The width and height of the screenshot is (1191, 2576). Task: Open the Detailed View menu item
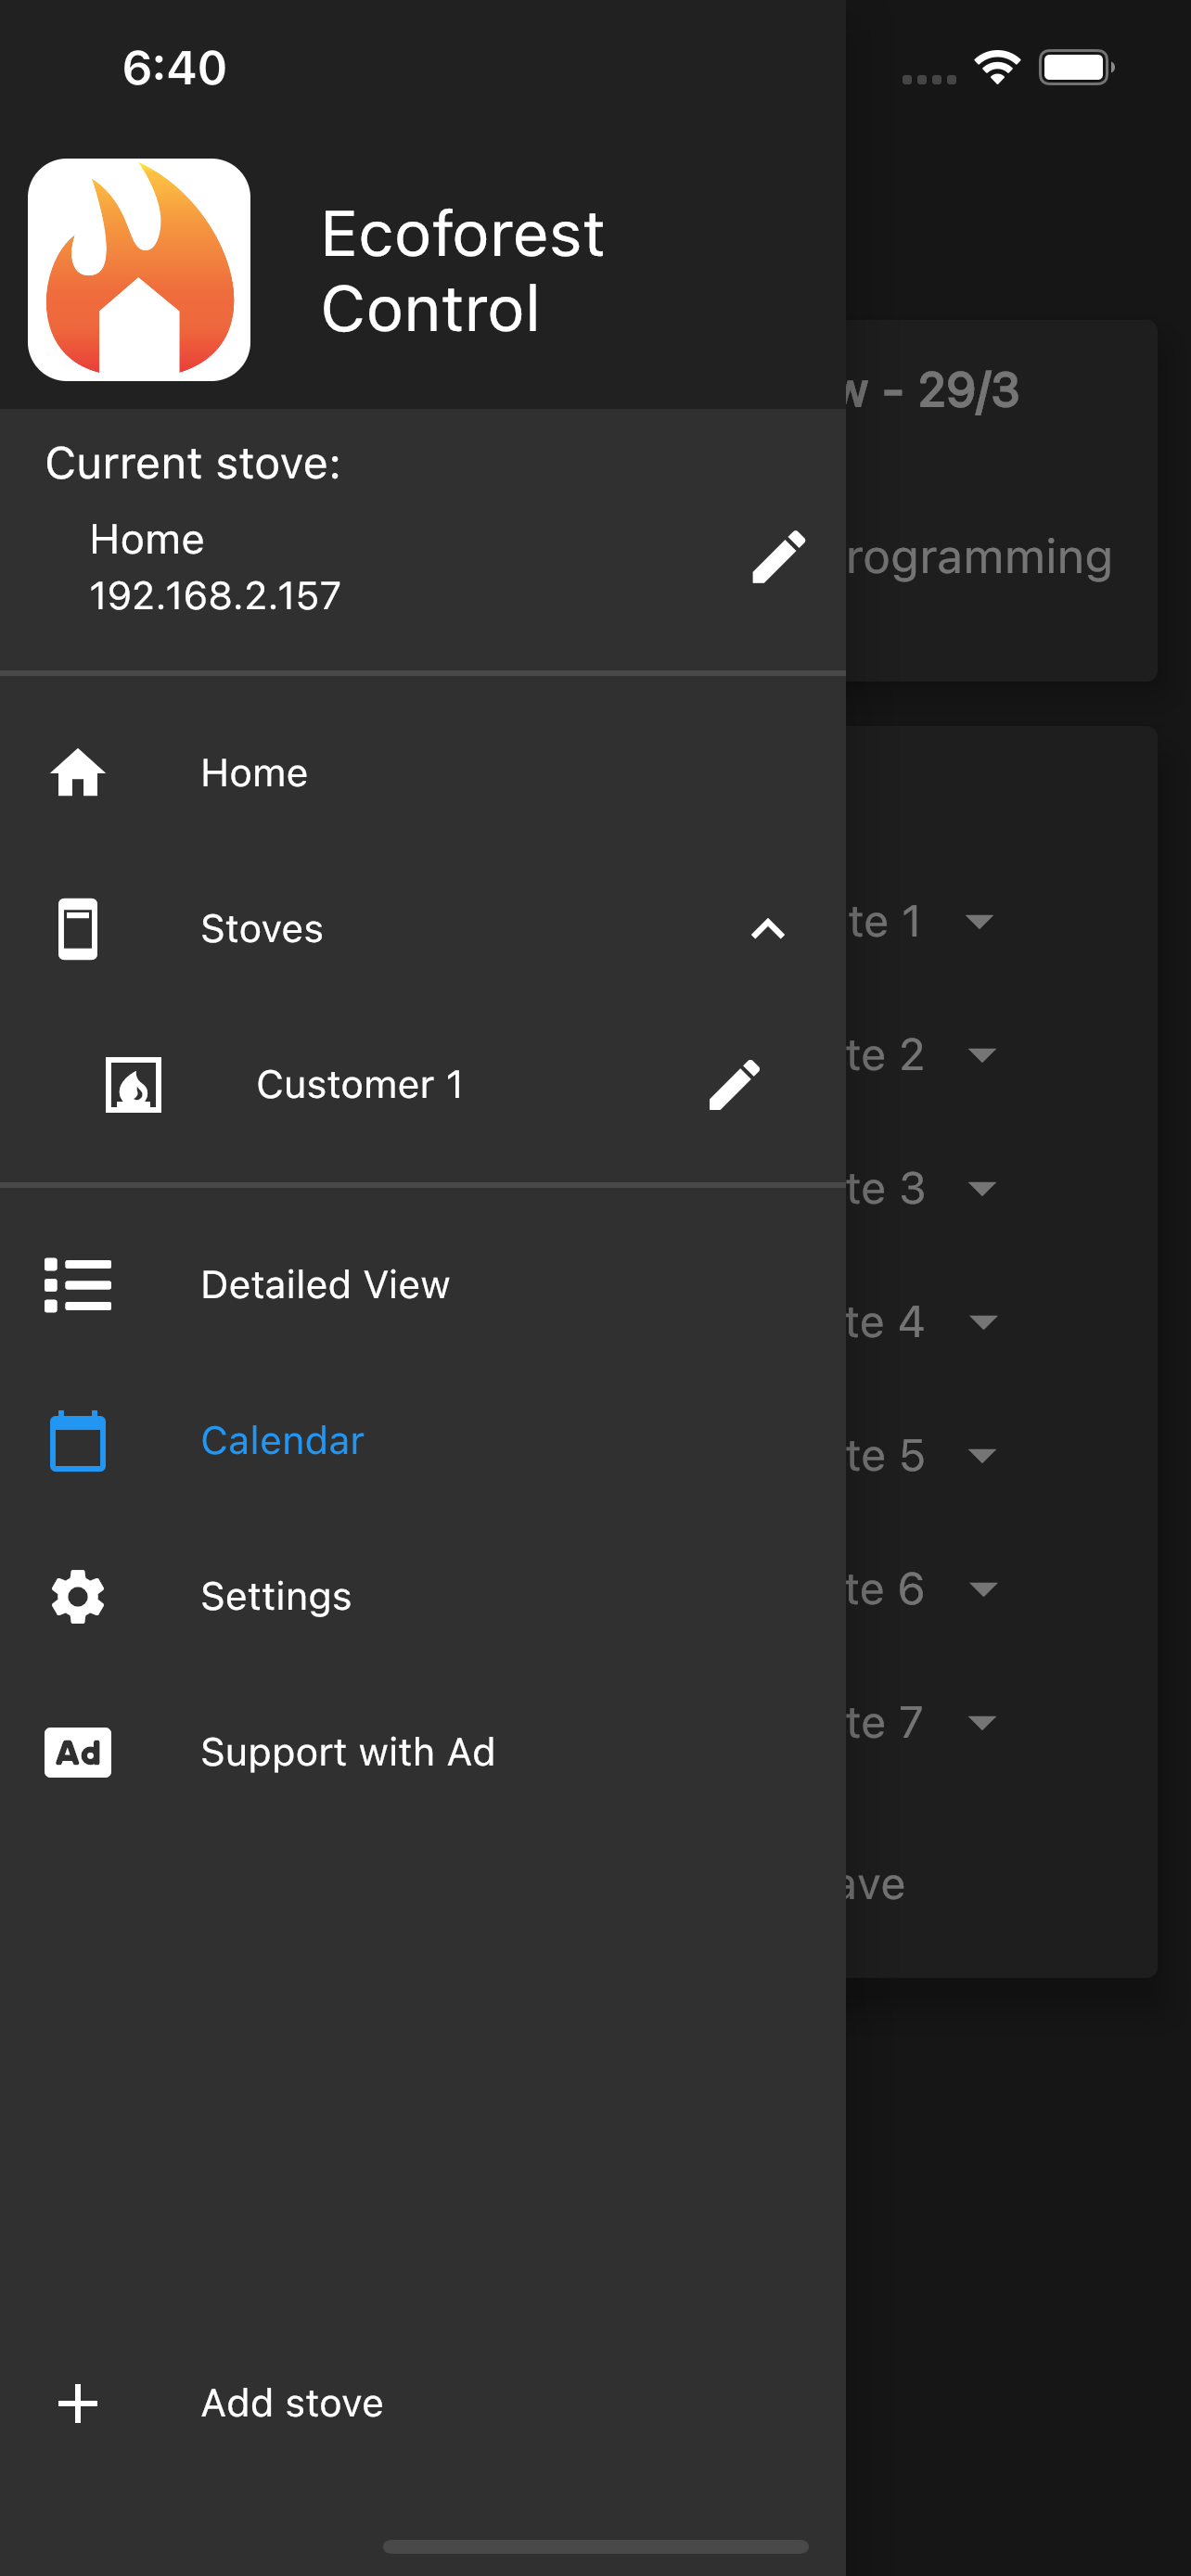pyautogui.click(x=423, y=1285)
